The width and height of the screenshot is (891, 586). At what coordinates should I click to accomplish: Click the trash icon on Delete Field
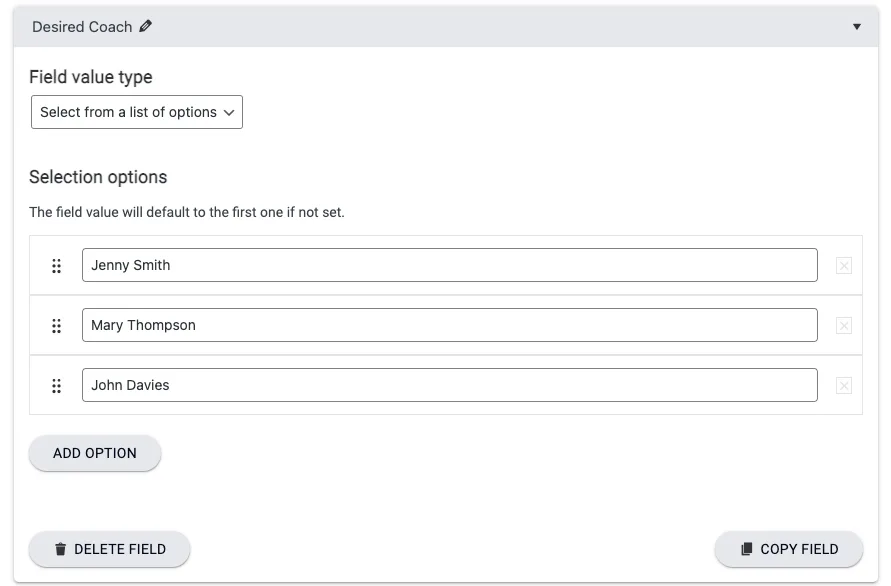[x=61, y=549]
